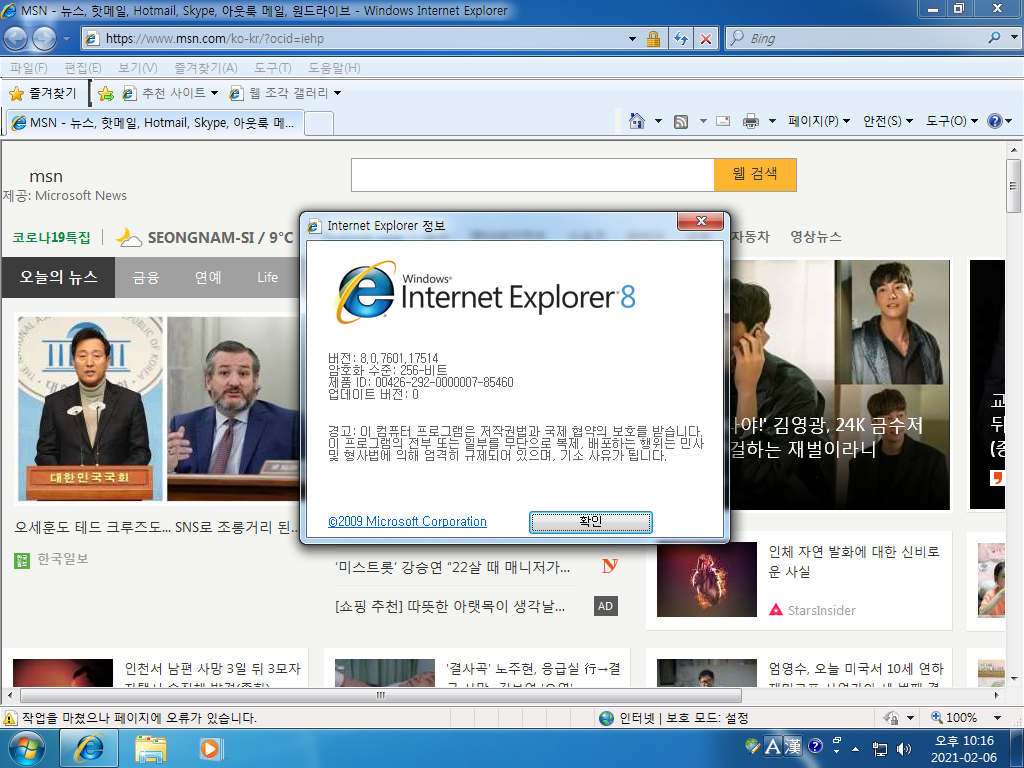Open the Favorites star button
This screenshot has width=1024, height=768.
(x=43, y=93)
